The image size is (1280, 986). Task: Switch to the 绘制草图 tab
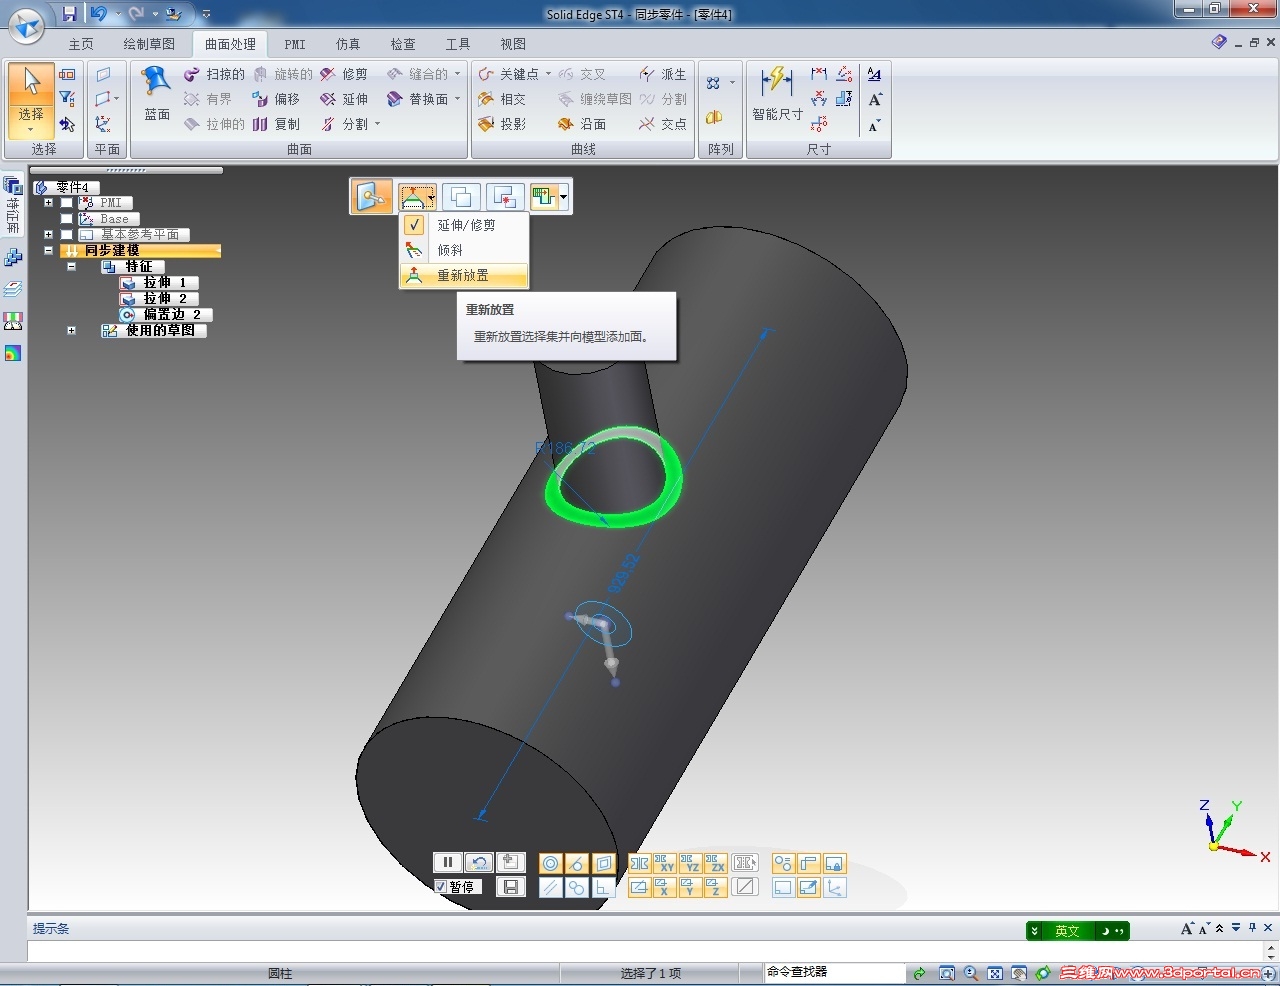tap(149, 44)
